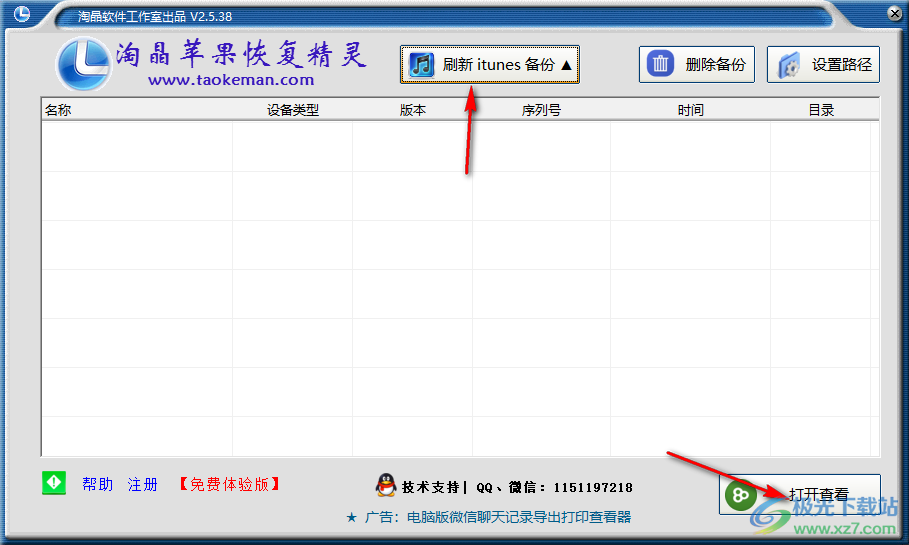Click the music note iTunes icon
Screen dimensions: 909x545
tap(421, 64)
